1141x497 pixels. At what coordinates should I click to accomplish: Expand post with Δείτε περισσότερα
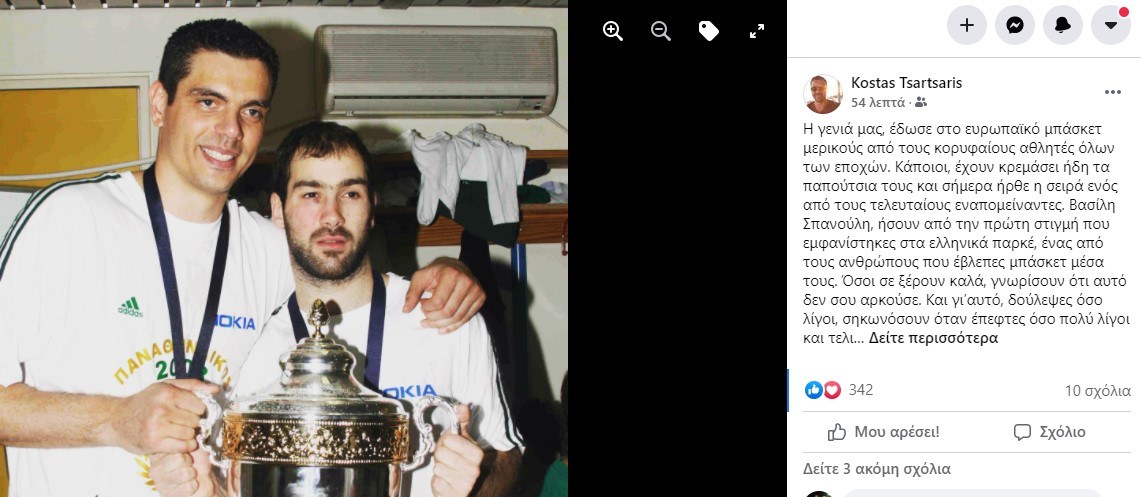pos(933,338)
